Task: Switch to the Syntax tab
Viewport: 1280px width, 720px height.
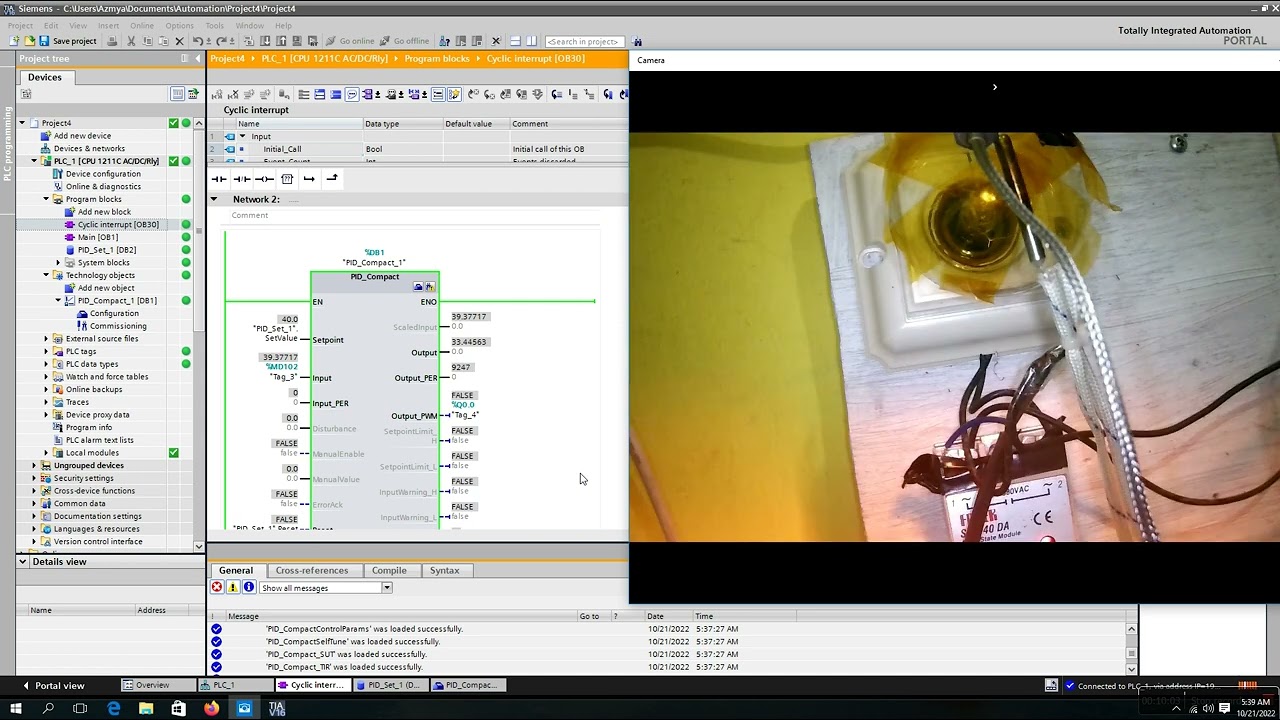Action: tap(445, 570)
